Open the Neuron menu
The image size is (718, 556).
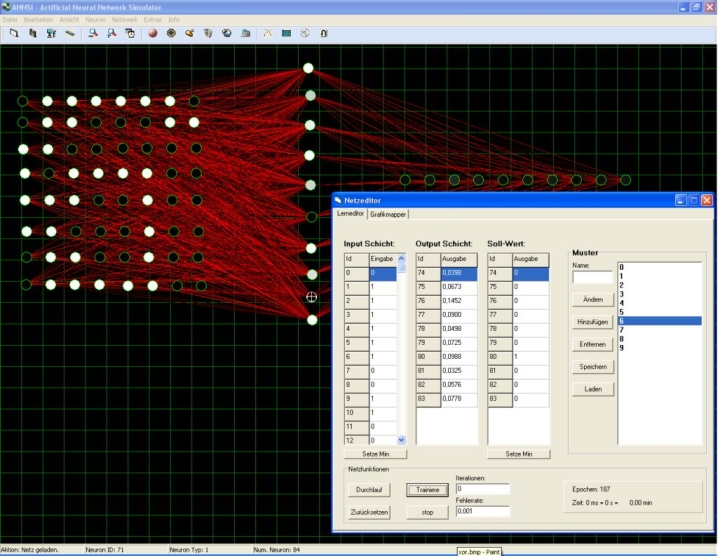96,19
